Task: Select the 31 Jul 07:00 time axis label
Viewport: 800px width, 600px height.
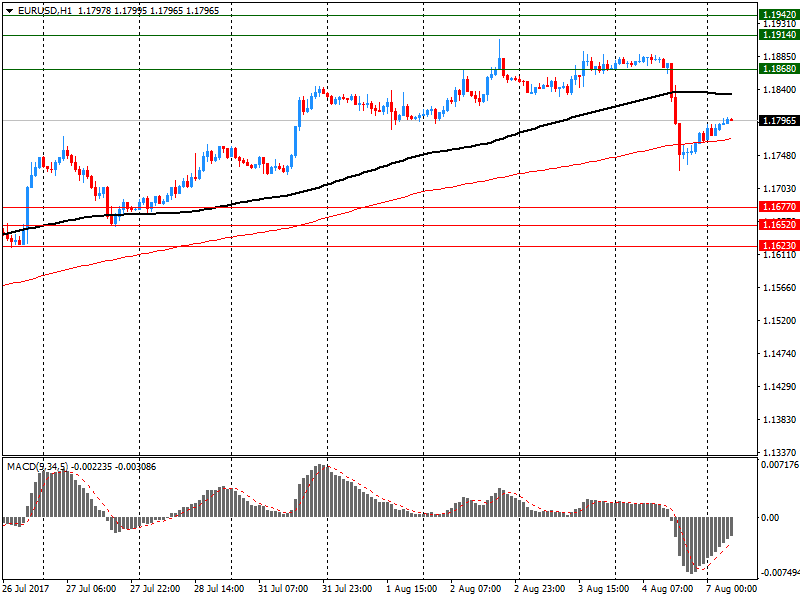Action: point(283,589)
